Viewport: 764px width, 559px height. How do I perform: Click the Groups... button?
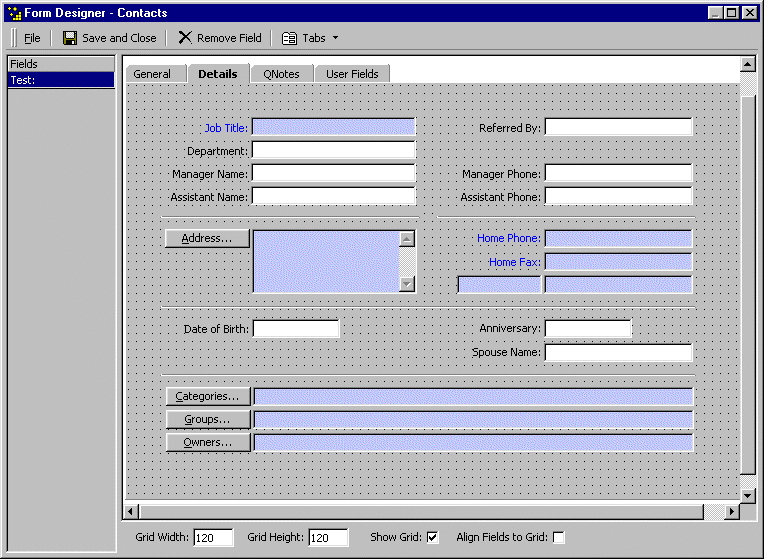coord(208,419)
